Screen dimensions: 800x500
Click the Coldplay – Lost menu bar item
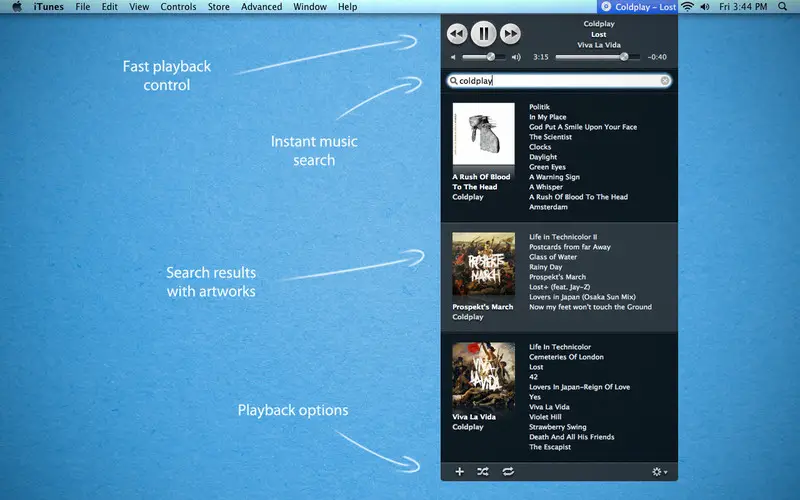pyautogui.click(x=638, y=7)
